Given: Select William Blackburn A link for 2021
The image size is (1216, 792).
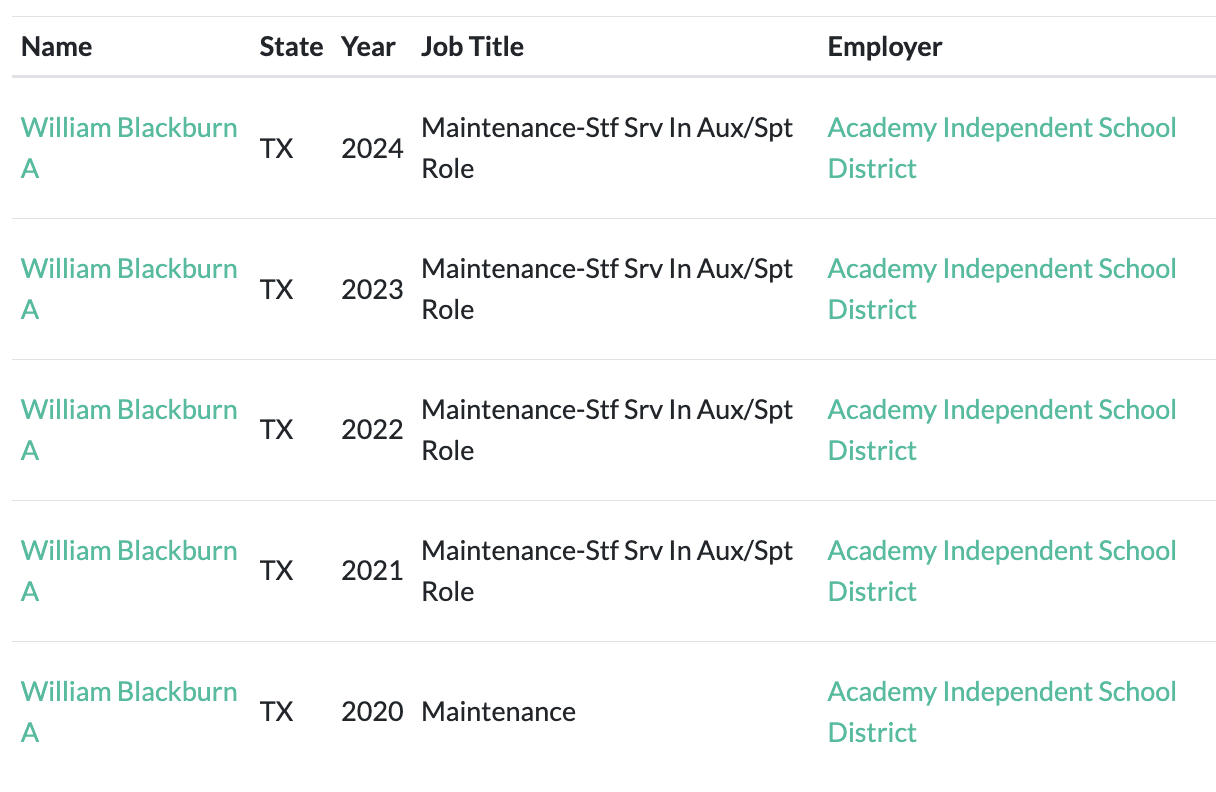Looking at the screenshot, I should click(x=129, y=552).
